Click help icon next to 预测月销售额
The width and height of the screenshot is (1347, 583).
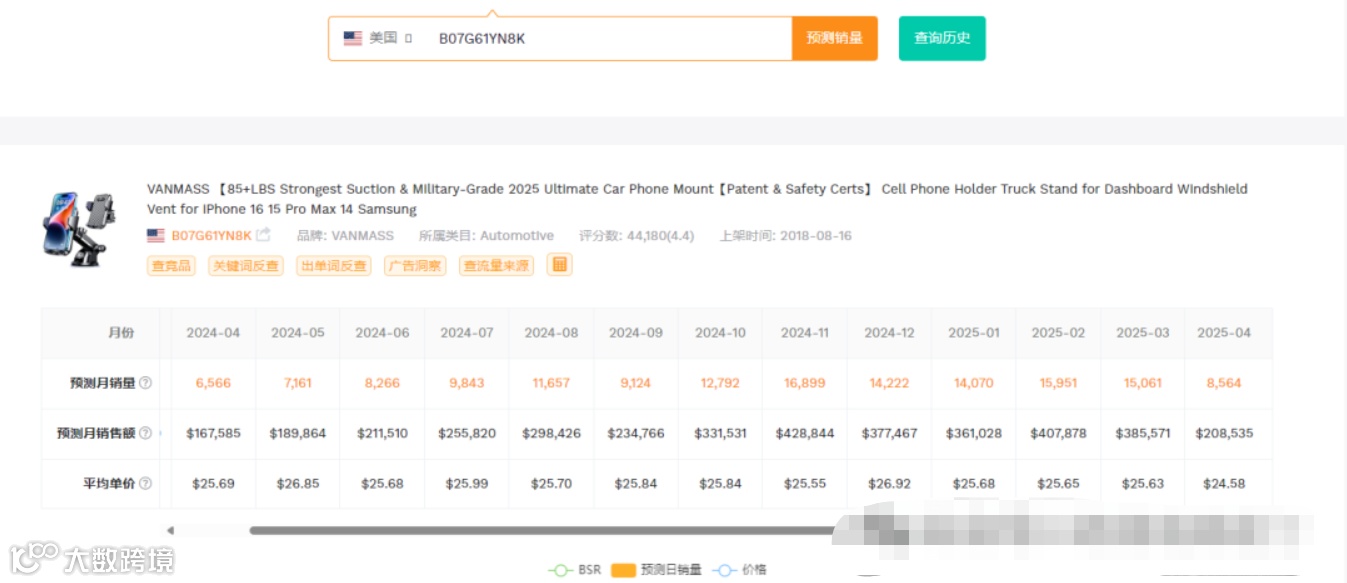[146, 433]
